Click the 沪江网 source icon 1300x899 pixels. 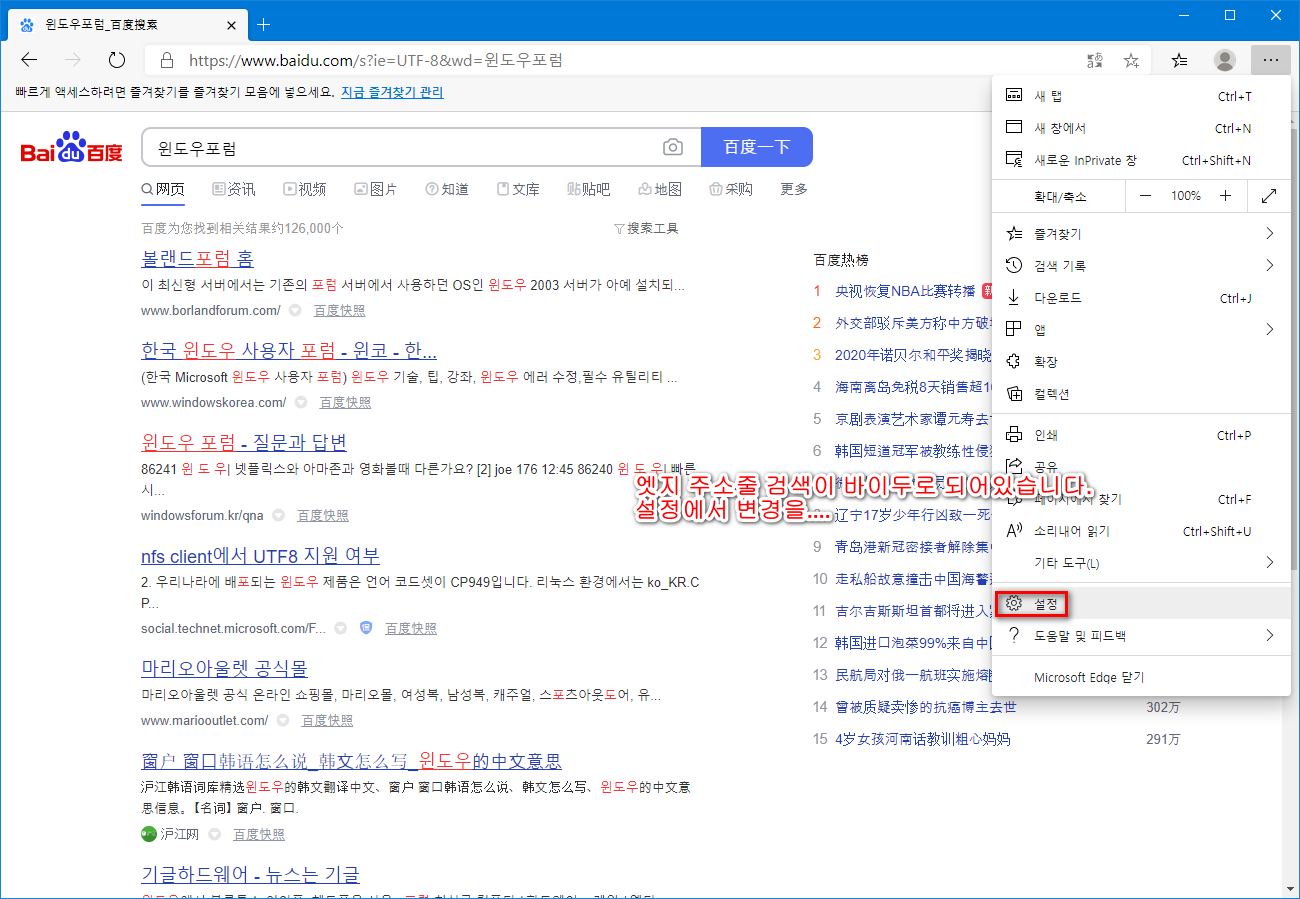[x=150, y=834]
